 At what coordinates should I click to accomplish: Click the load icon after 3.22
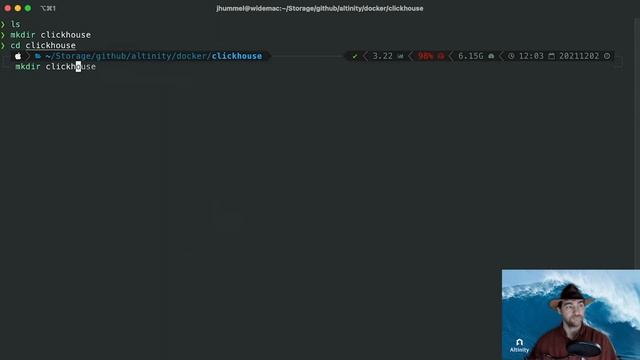click(x=400, y=56)
